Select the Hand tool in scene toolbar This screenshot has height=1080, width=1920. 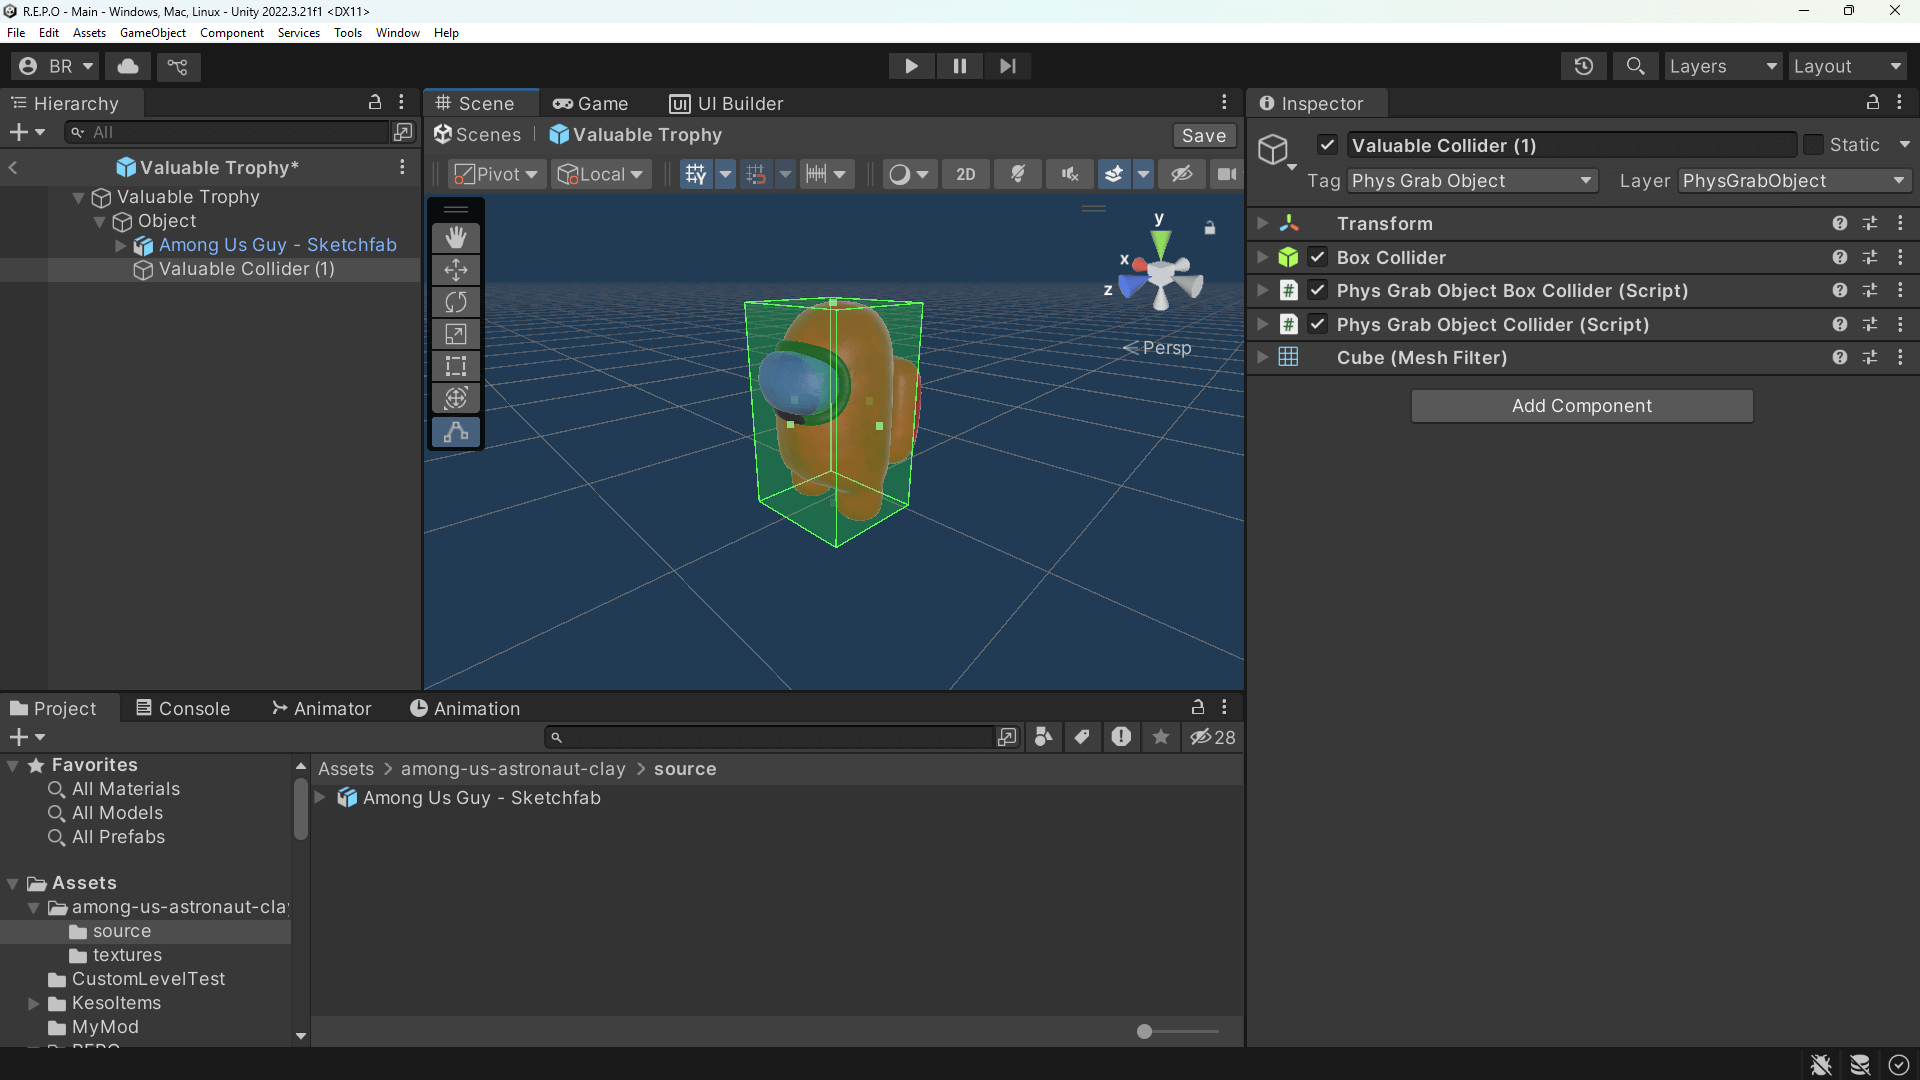(456, 237)
